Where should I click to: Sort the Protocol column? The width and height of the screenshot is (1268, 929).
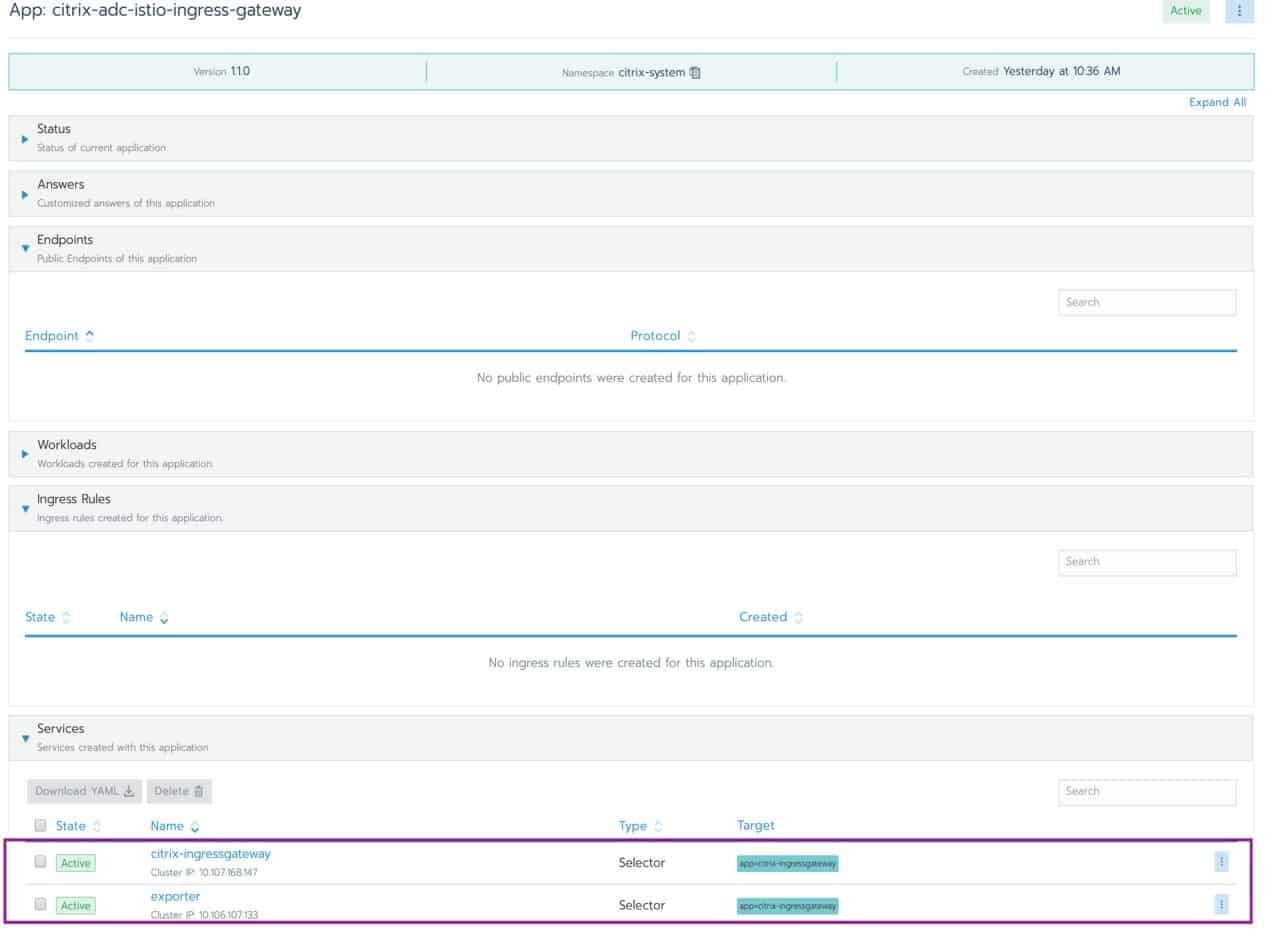click(x=662, y=336)
